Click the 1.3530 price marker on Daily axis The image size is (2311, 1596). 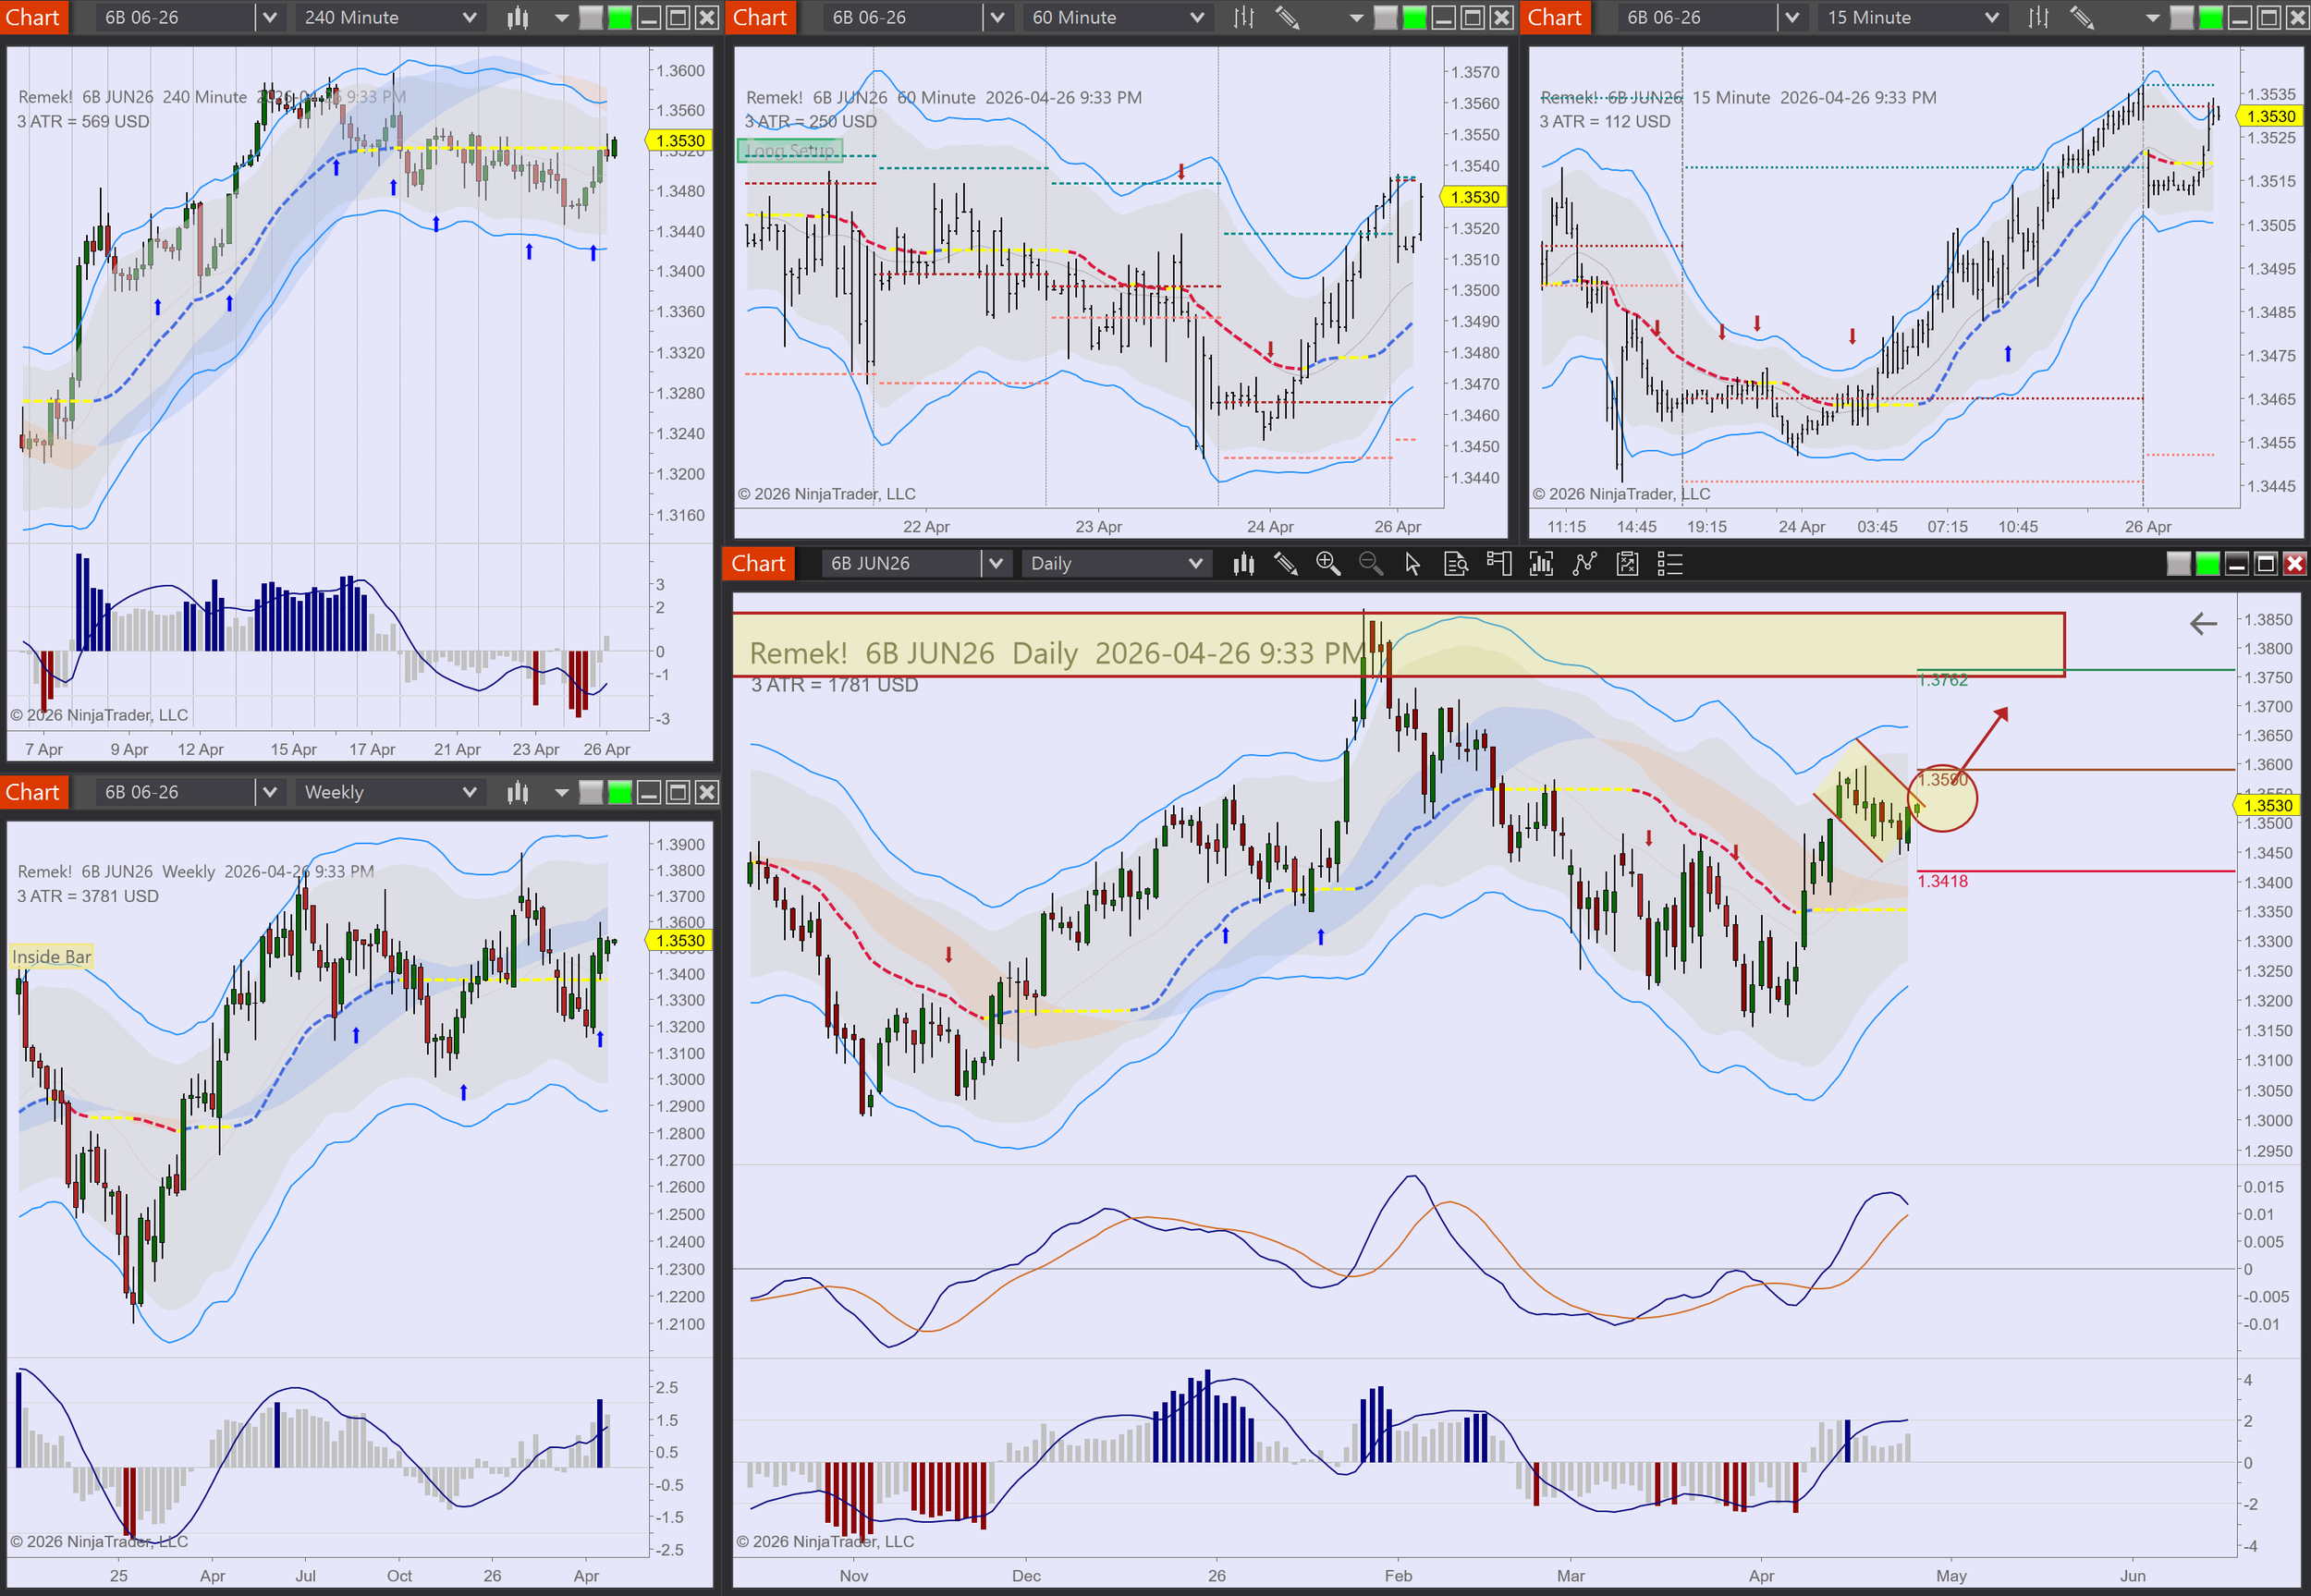(2267, 805)
